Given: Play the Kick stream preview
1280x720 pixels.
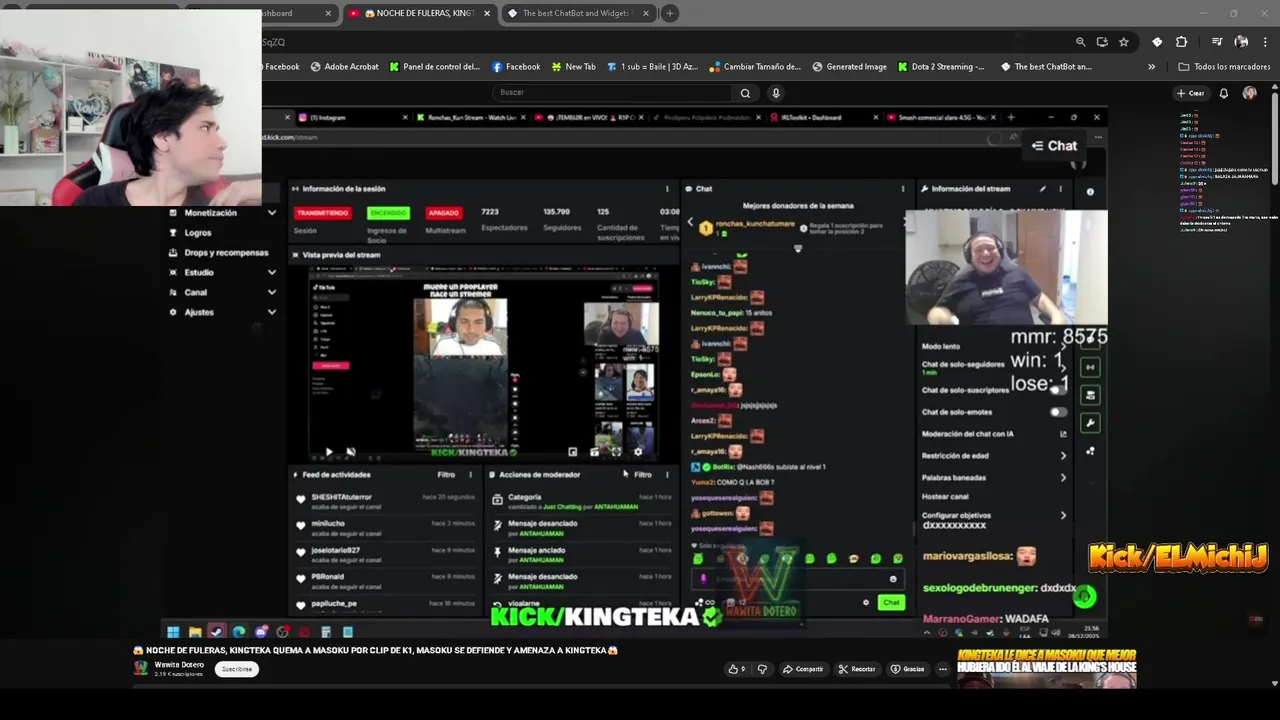Looking at the screenshot, I should pos(329,452).
